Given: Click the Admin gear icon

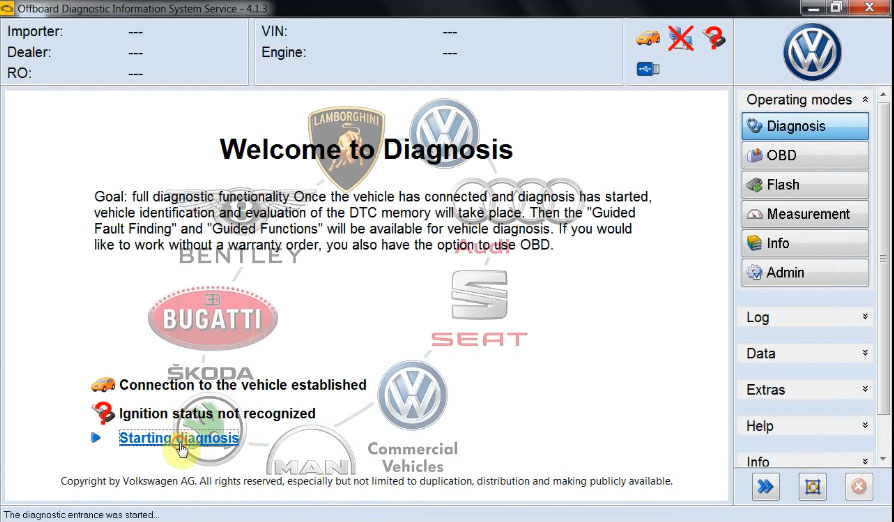Looking at the screenshot, I should [754, 272].
